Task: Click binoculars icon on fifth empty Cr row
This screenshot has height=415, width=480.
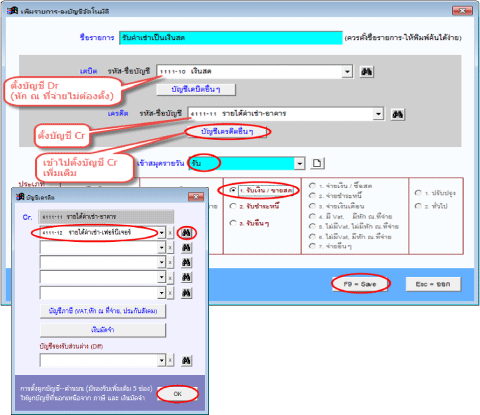Action: point(186,293)
